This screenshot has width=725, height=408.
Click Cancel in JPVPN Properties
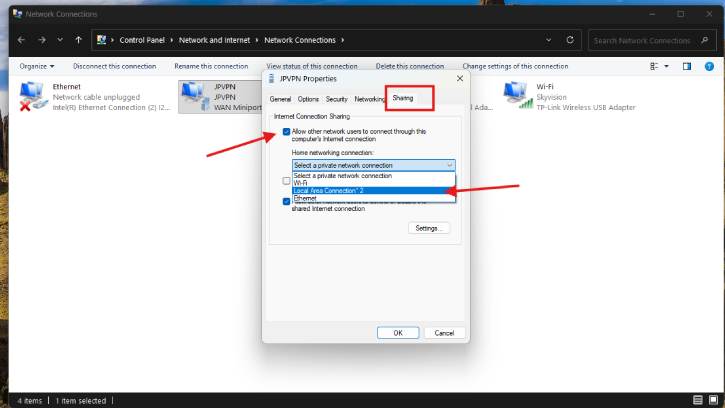tap(444, 333)
